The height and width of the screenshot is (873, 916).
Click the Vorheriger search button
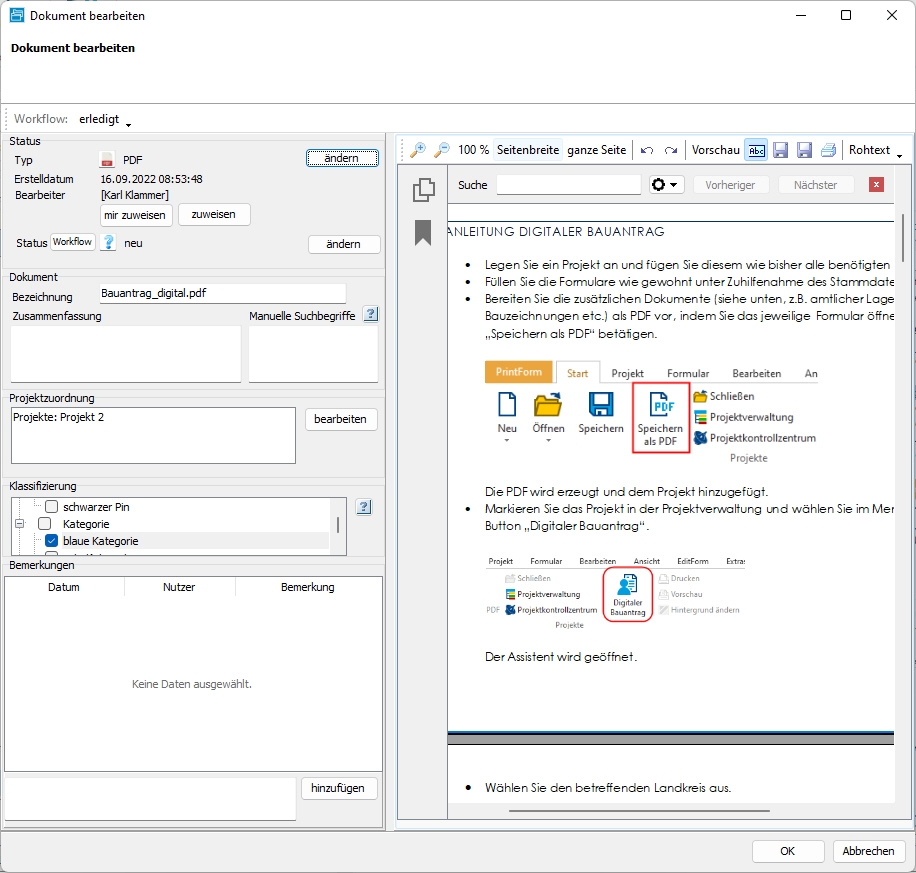pyautogui.click(x=730, y=185)
